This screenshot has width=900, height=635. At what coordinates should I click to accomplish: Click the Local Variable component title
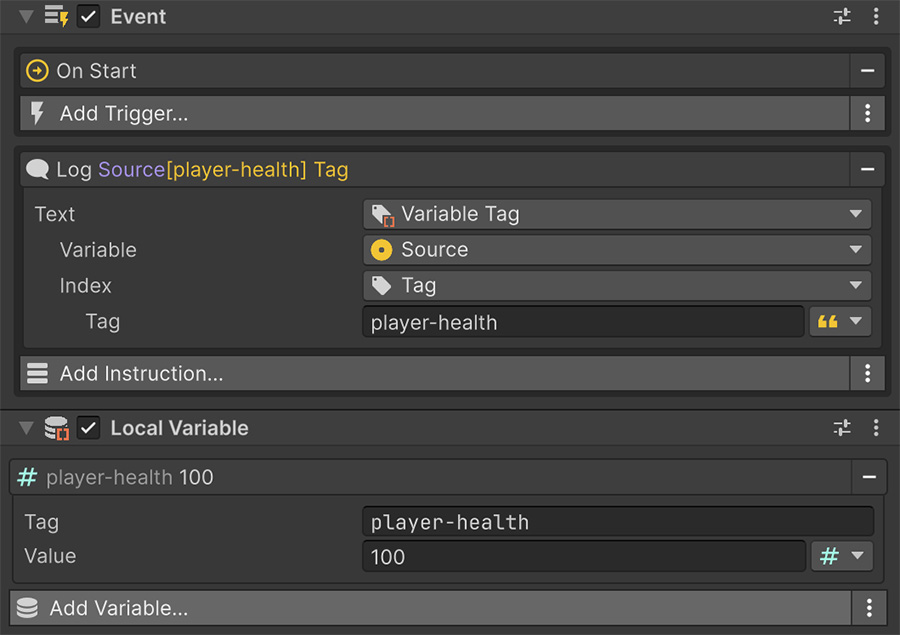point(180,428)
